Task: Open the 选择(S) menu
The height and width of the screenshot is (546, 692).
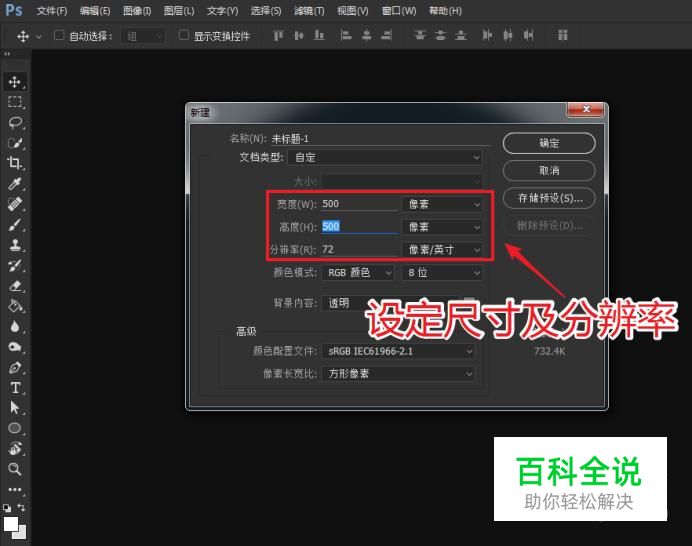Action: (266, 11)
